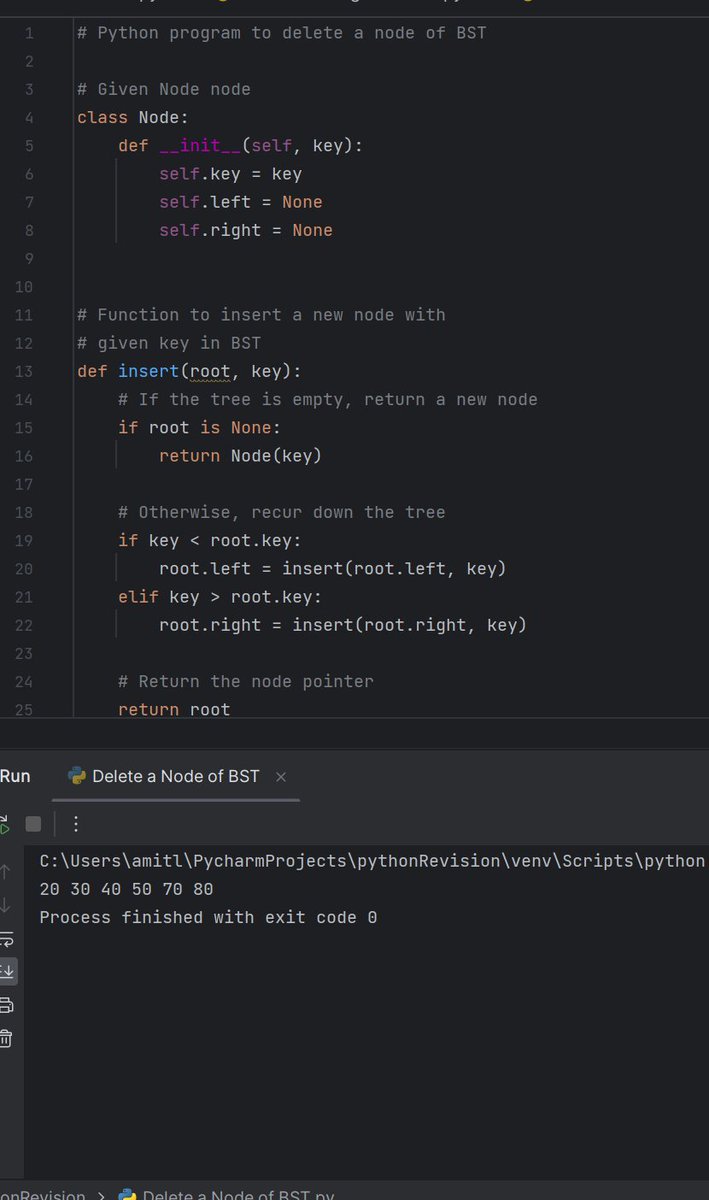Click the up arrow in Run console sidebar
Image resolution: width=709 pixels, height=1200 pixels.
click(x=4, y=871)
